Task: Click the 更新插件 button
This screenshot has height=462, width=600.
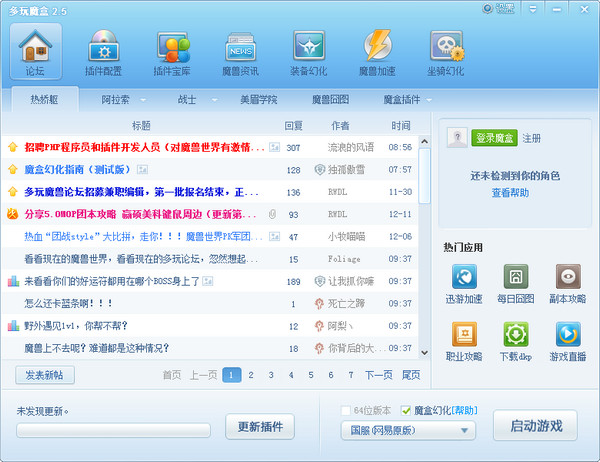Action: coord(260,426)
